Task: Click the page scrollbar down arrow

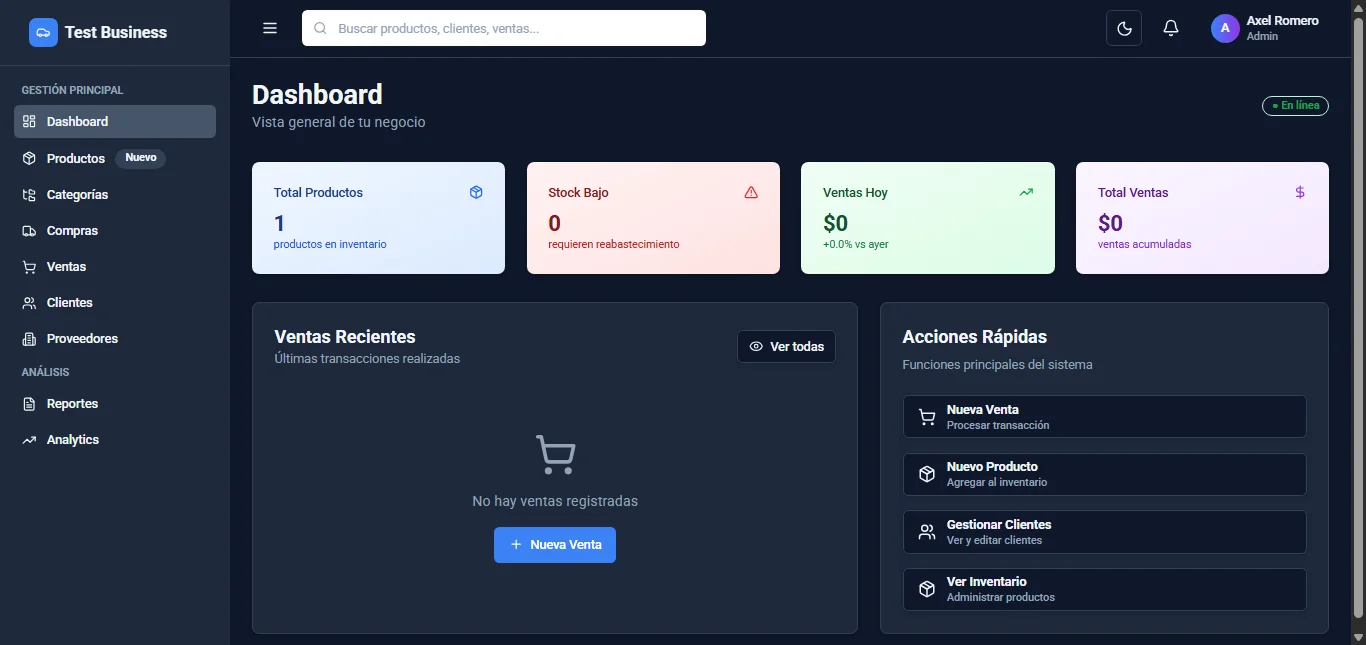Action: coord(1357,637)
